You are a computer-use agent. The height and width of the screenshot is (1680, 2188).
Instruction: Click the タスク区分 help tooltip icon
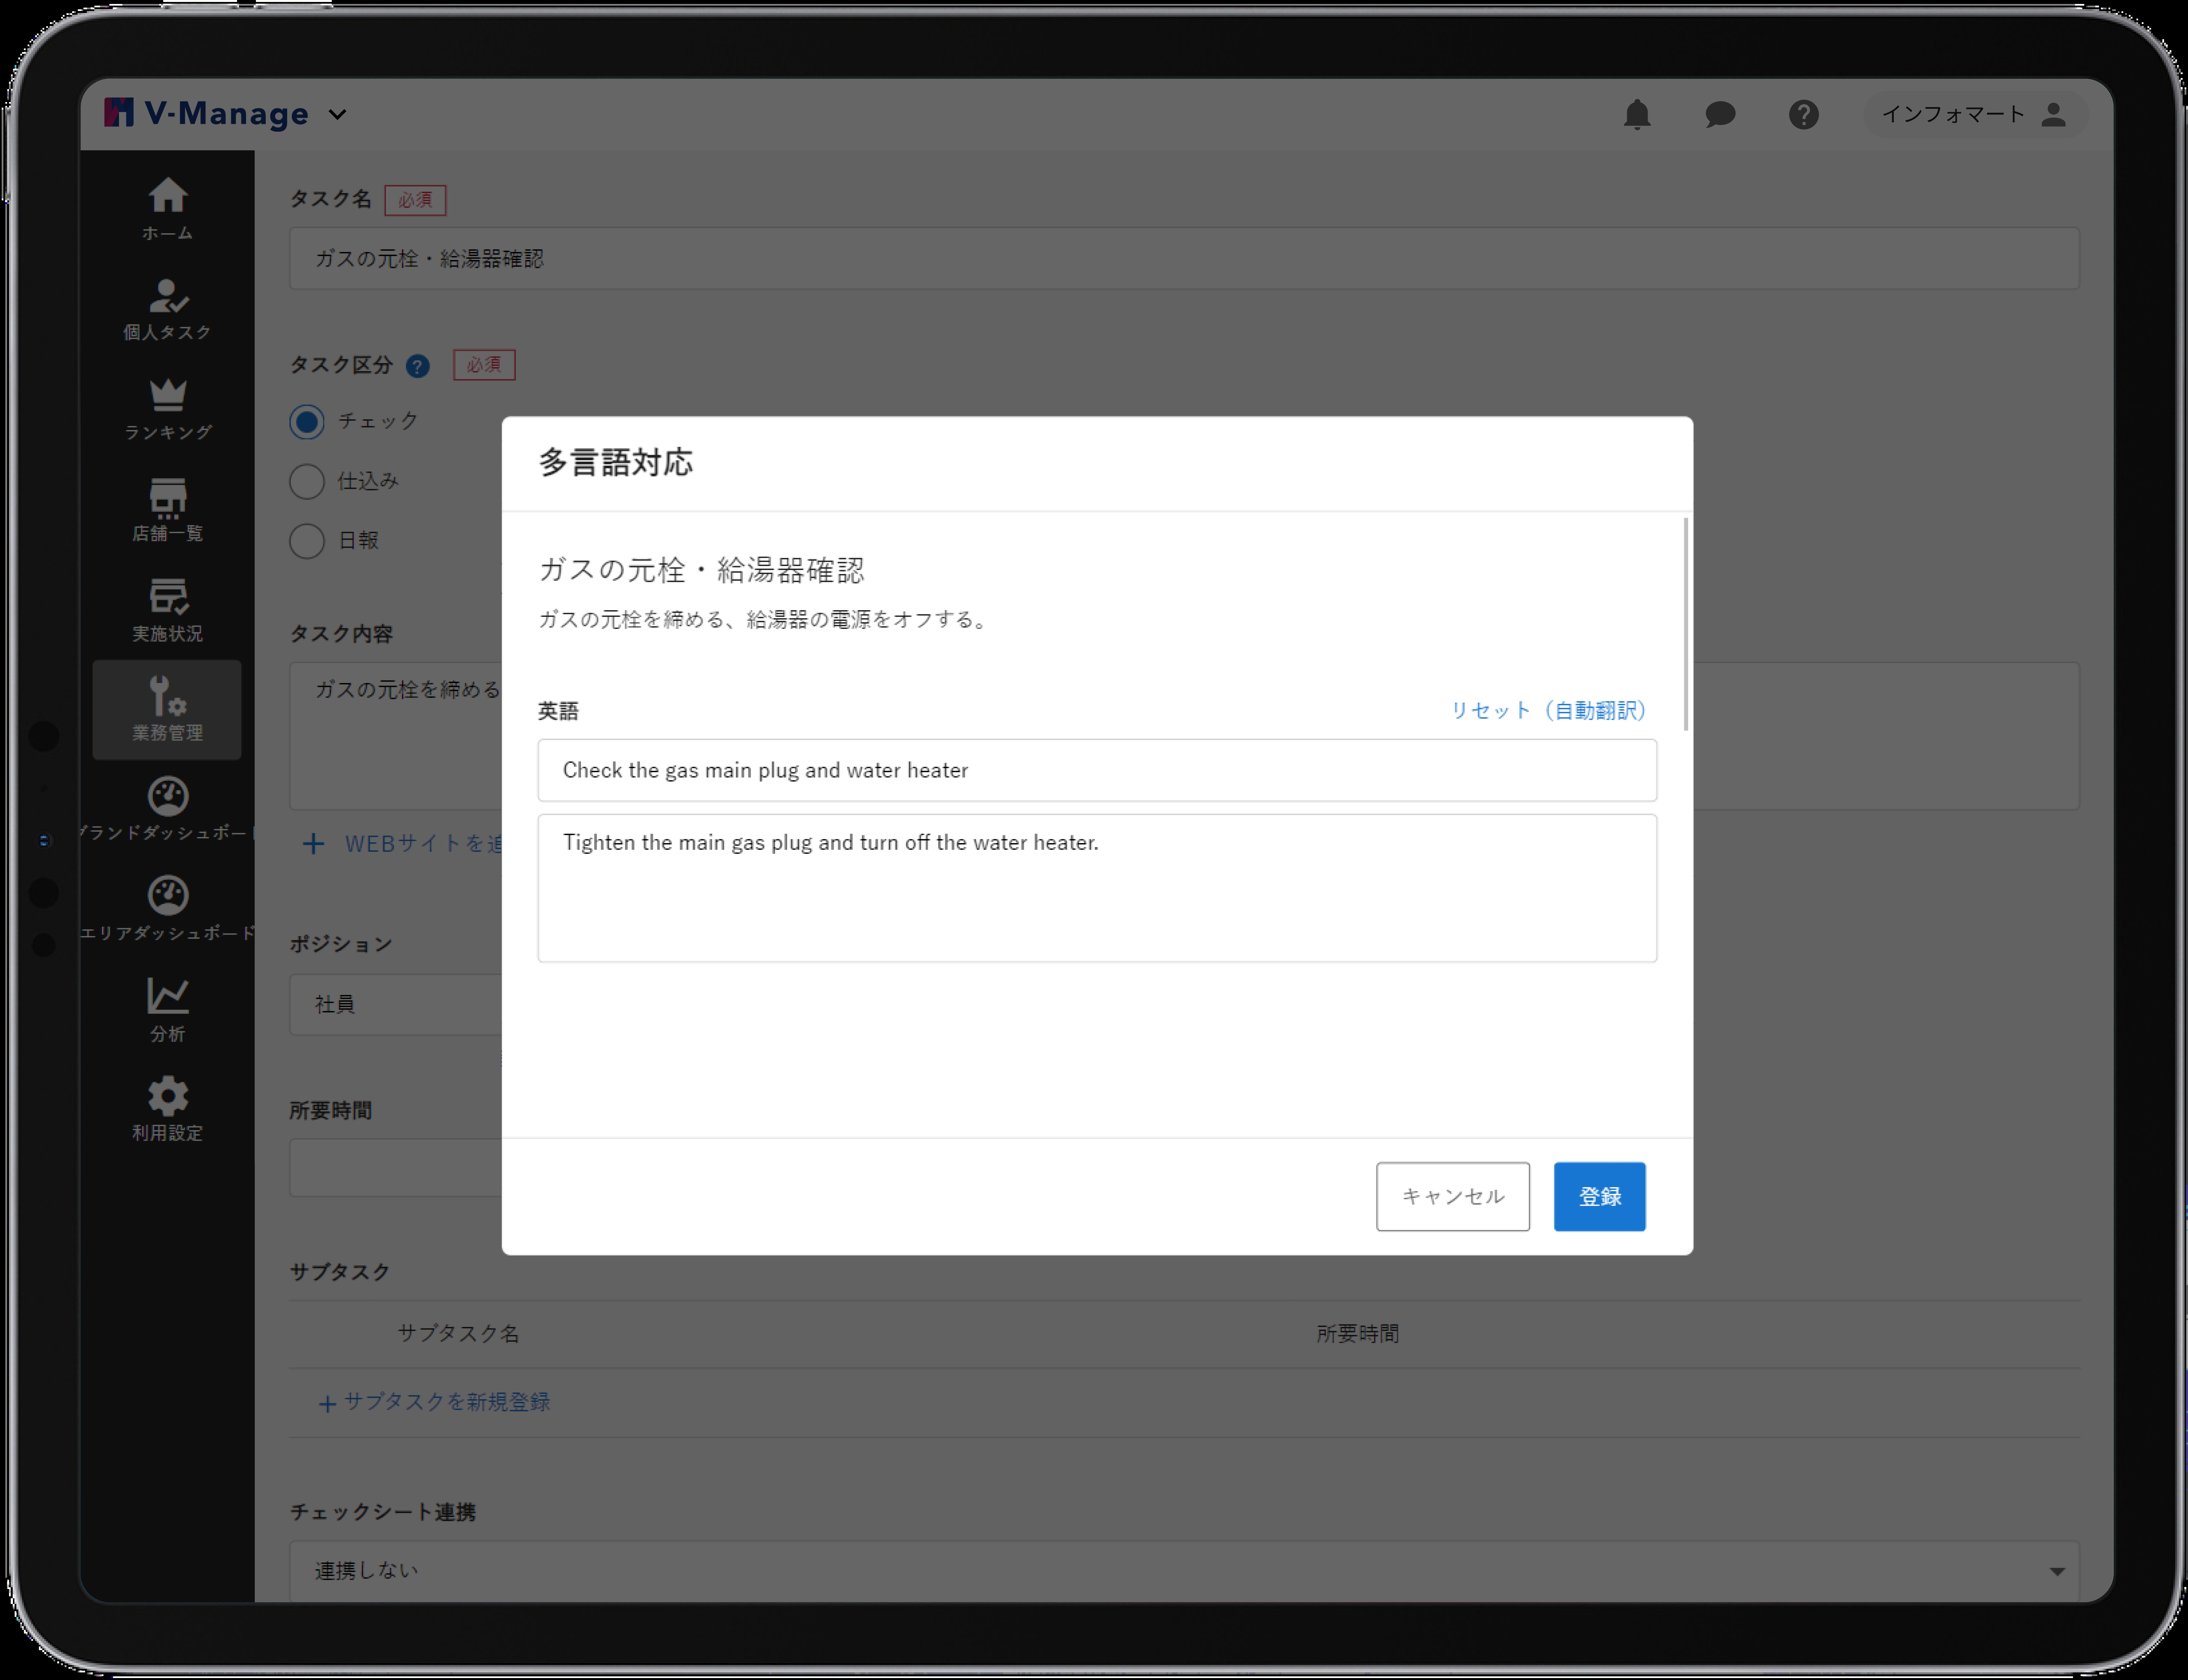(x=418, y=366)
